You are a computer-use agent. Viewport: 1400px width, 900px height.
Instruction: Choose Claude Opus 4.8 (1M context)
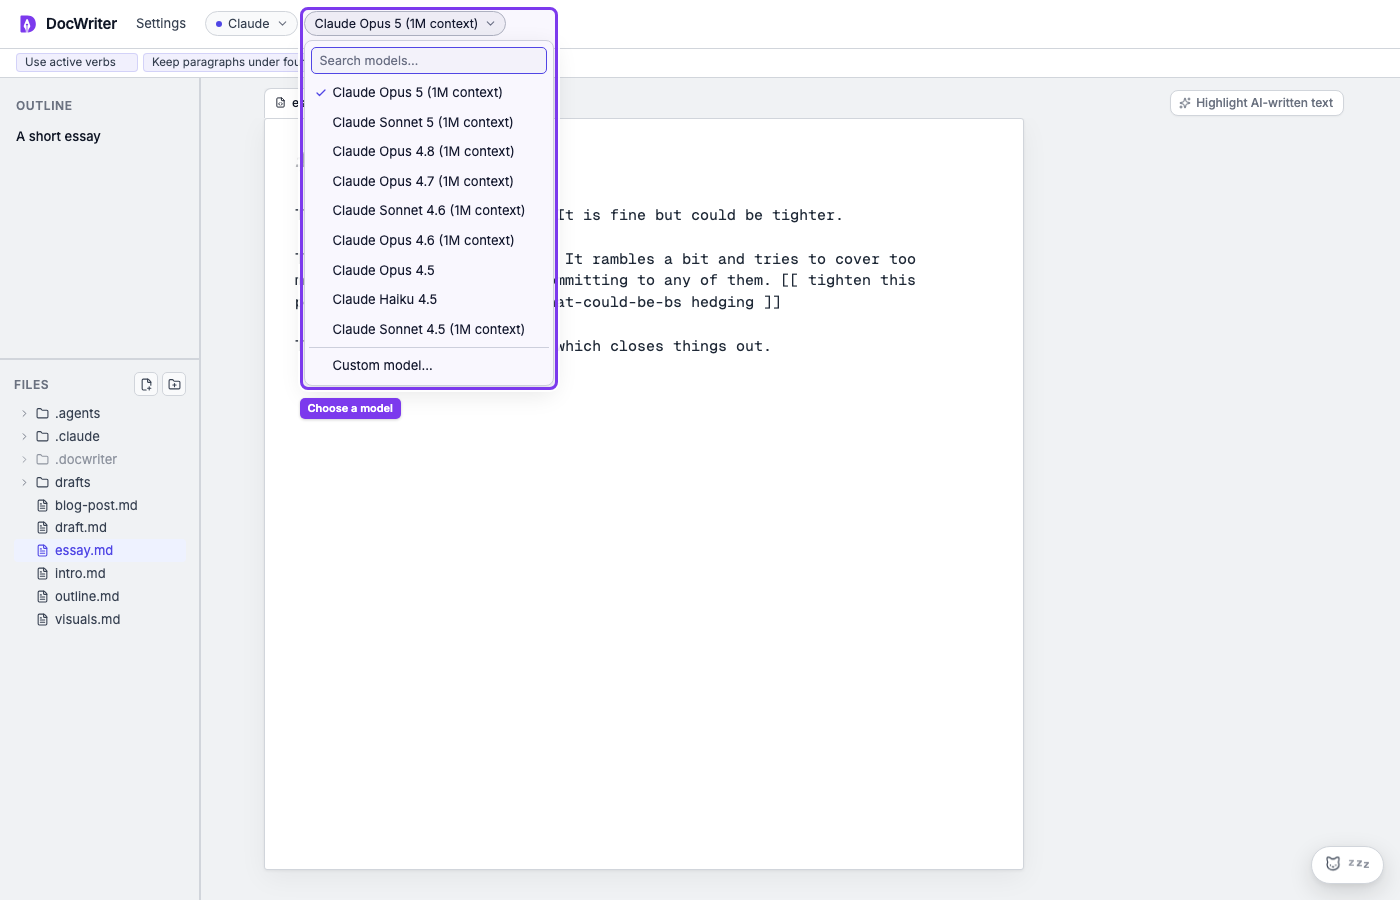[x=429, y=151]
